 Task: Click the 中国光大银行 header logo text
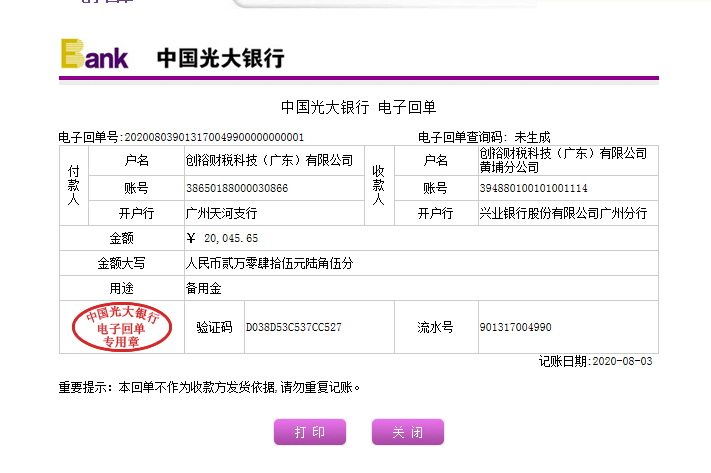point(220,58)
